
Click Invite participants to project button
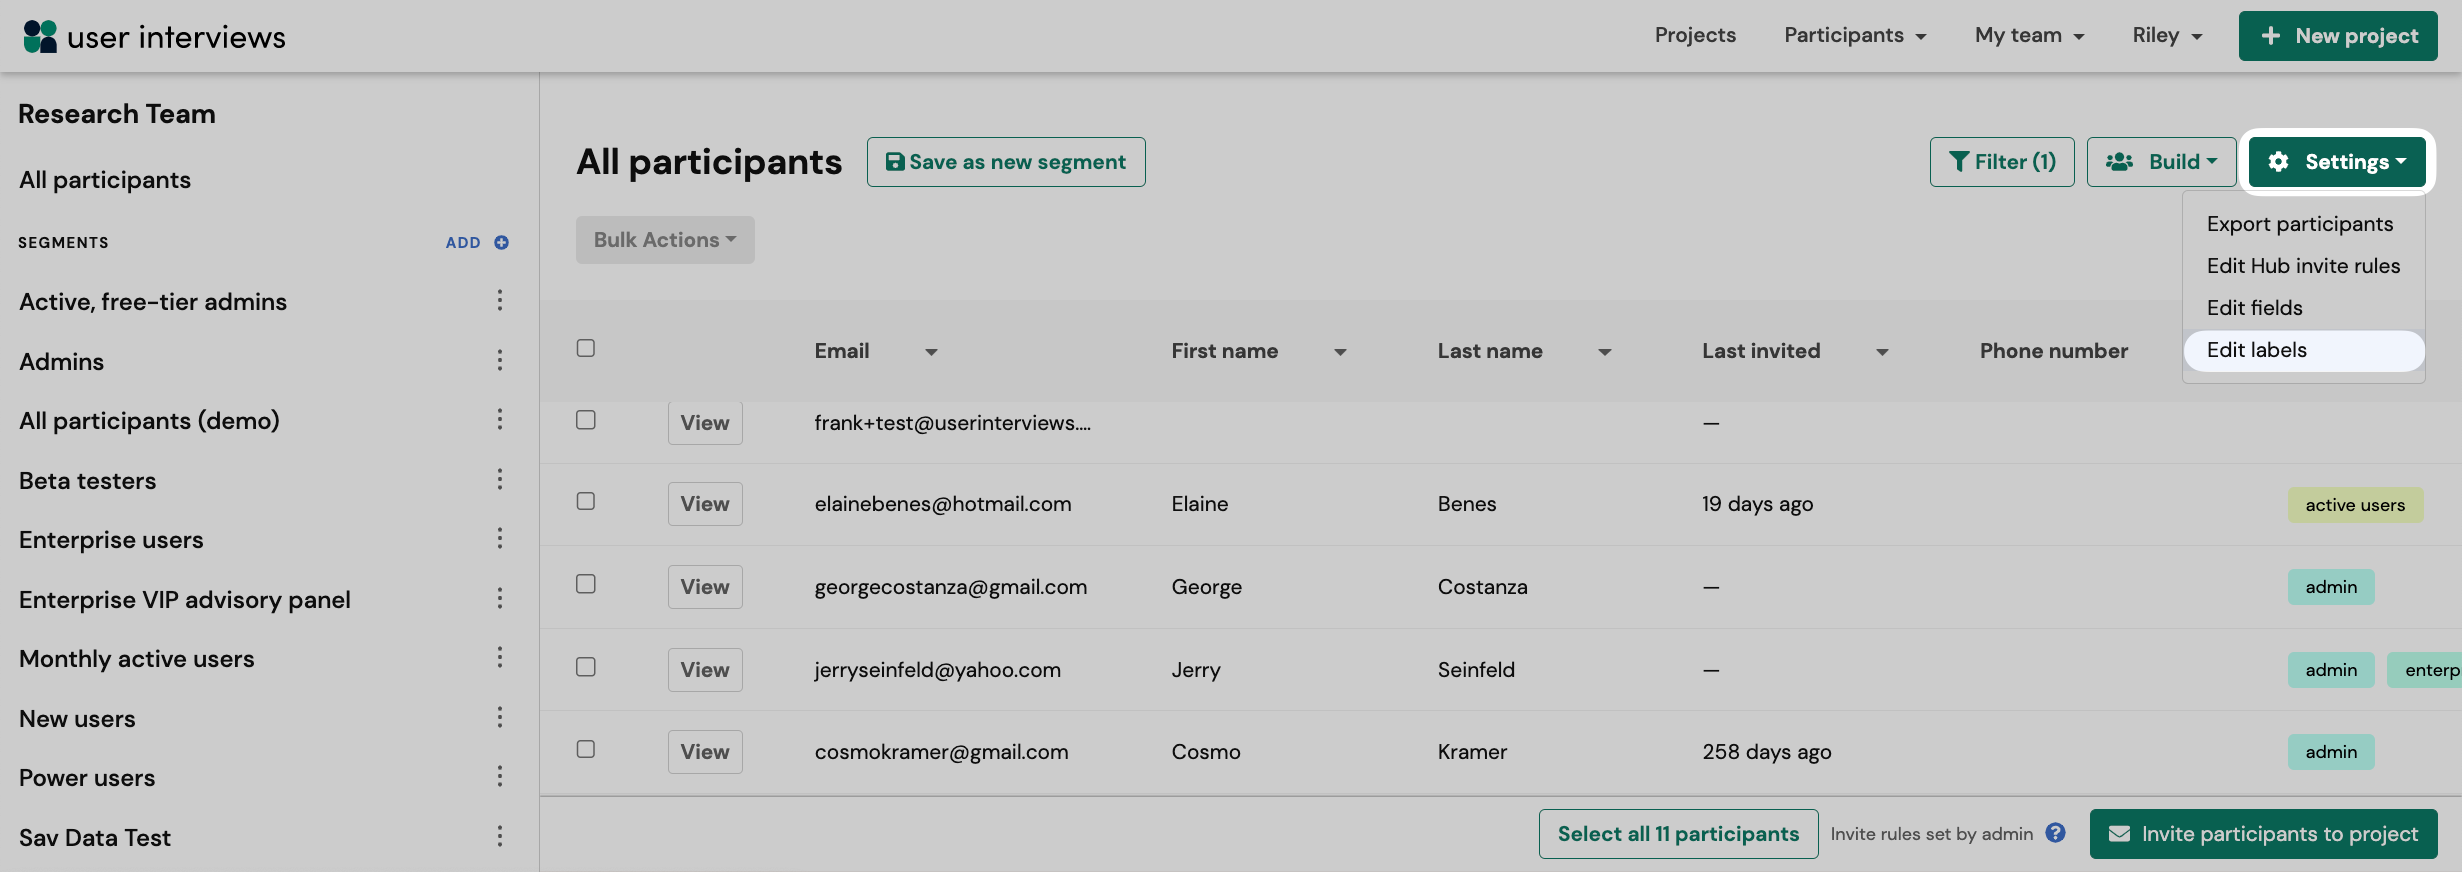2263,834
